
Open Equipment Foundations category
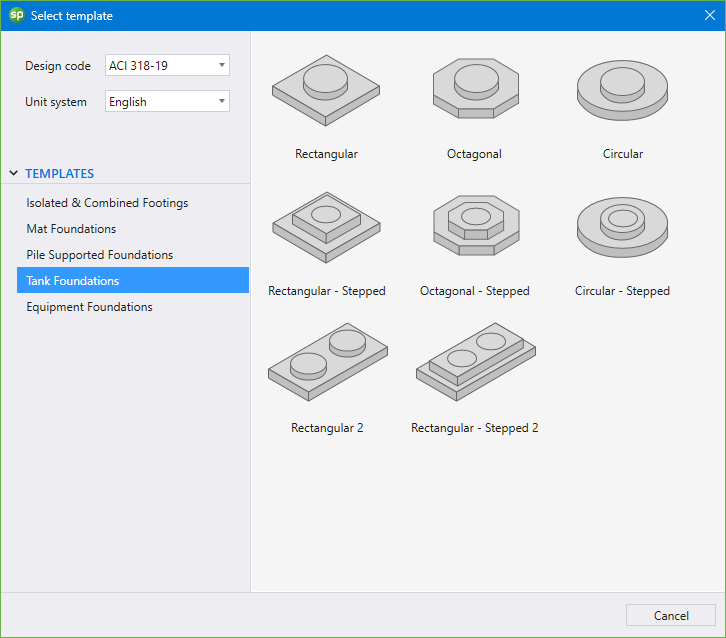point(89,307)
